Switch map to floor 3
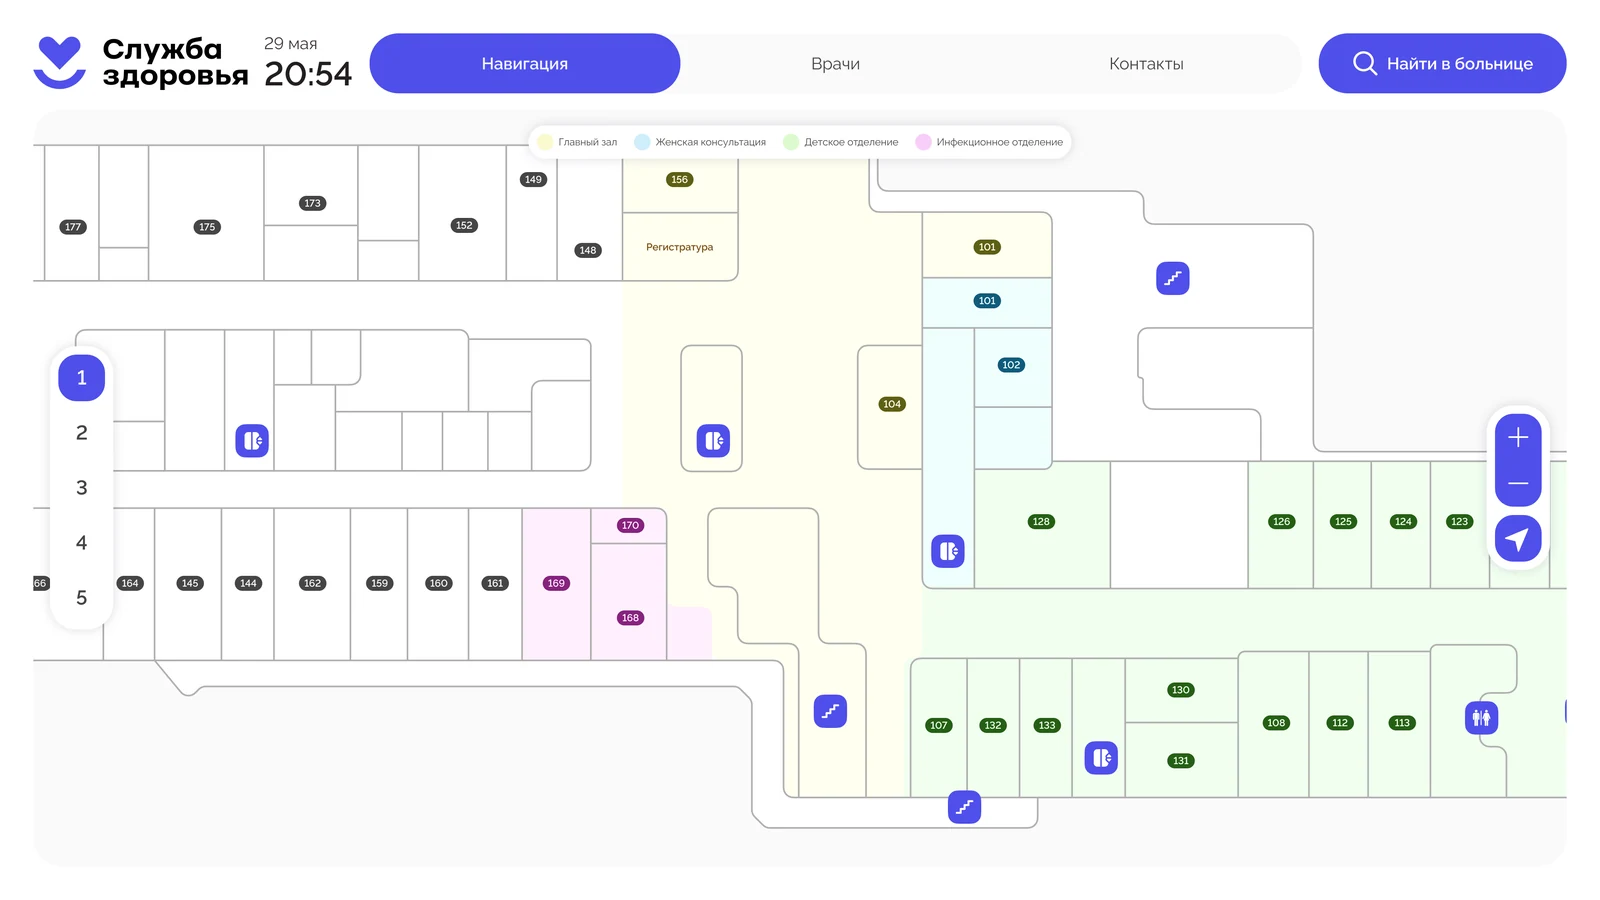 (82, 488)
